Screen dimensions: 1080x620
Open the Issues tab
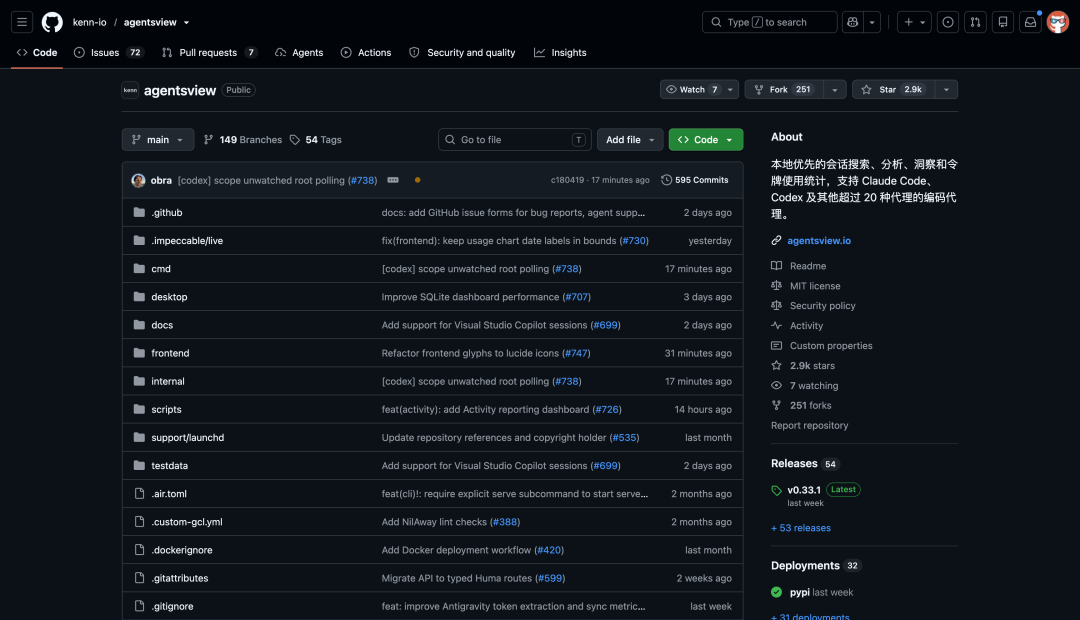coord(108,52)
